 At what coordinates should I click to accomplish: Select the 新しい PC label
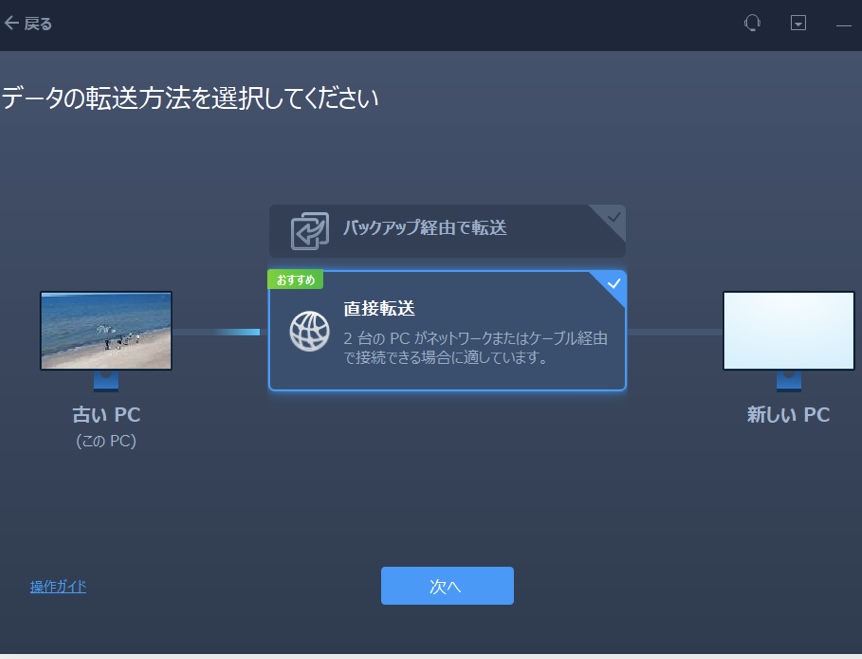(789, 414)
